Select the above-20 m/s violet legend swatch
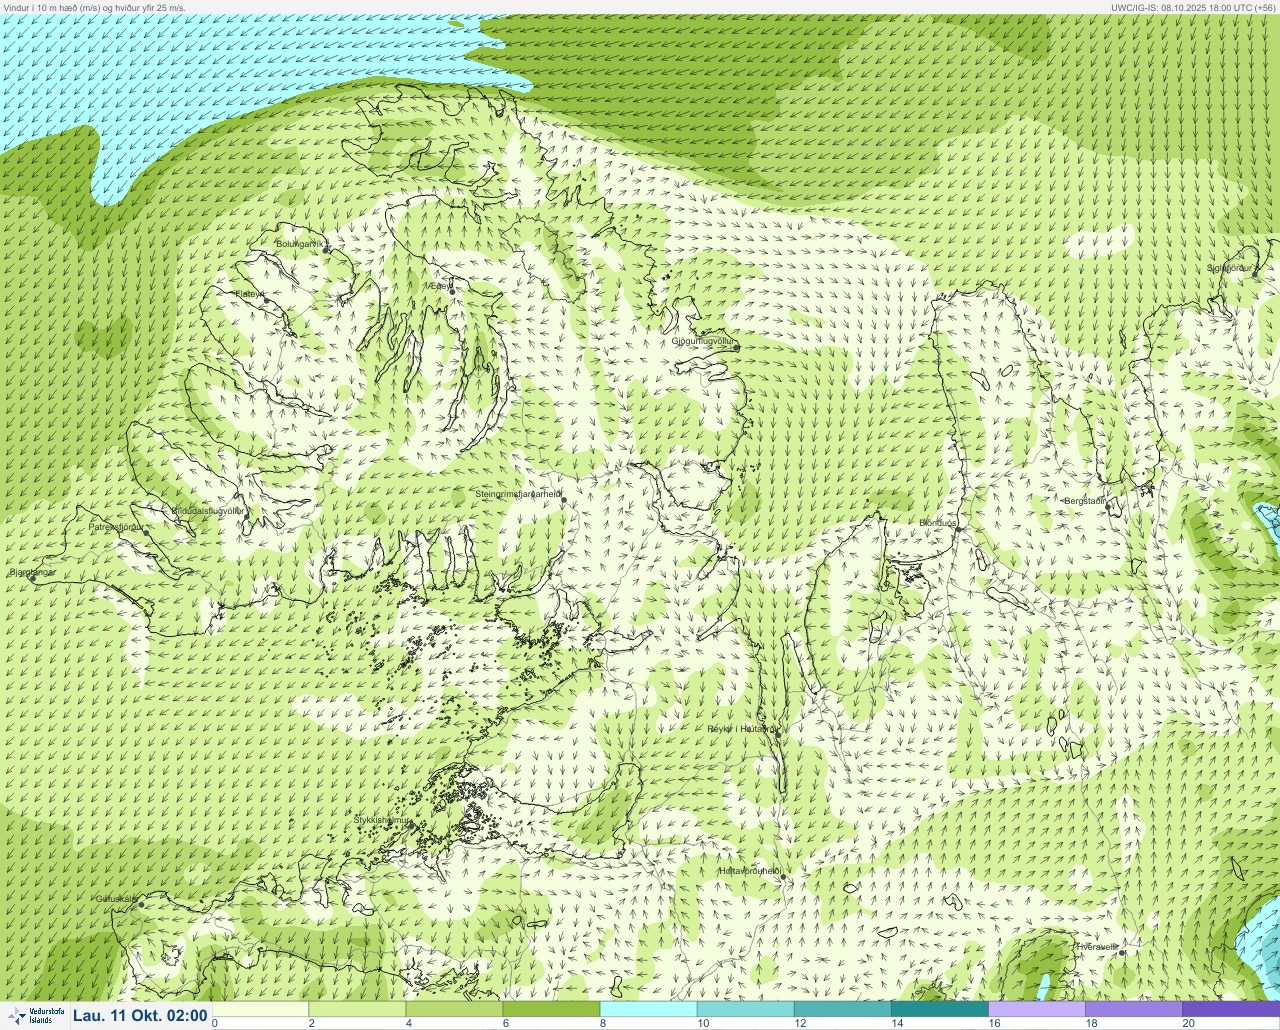 [1231, 1009]
